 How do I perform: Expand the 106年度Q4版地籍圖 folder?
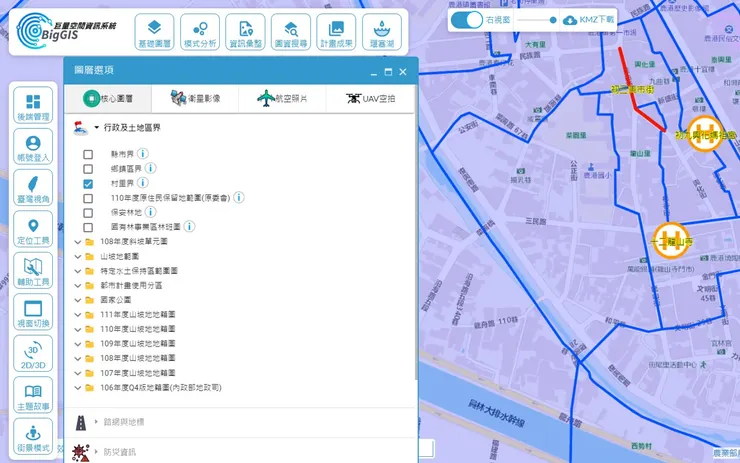78,387
